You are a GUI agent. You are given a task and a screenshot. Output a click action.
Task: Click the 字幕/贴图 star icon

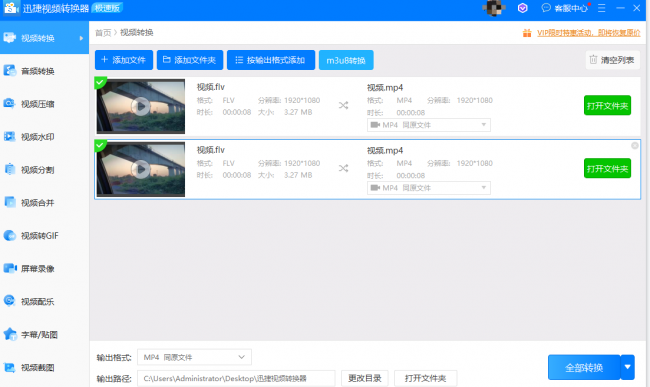tap(10, 334)
